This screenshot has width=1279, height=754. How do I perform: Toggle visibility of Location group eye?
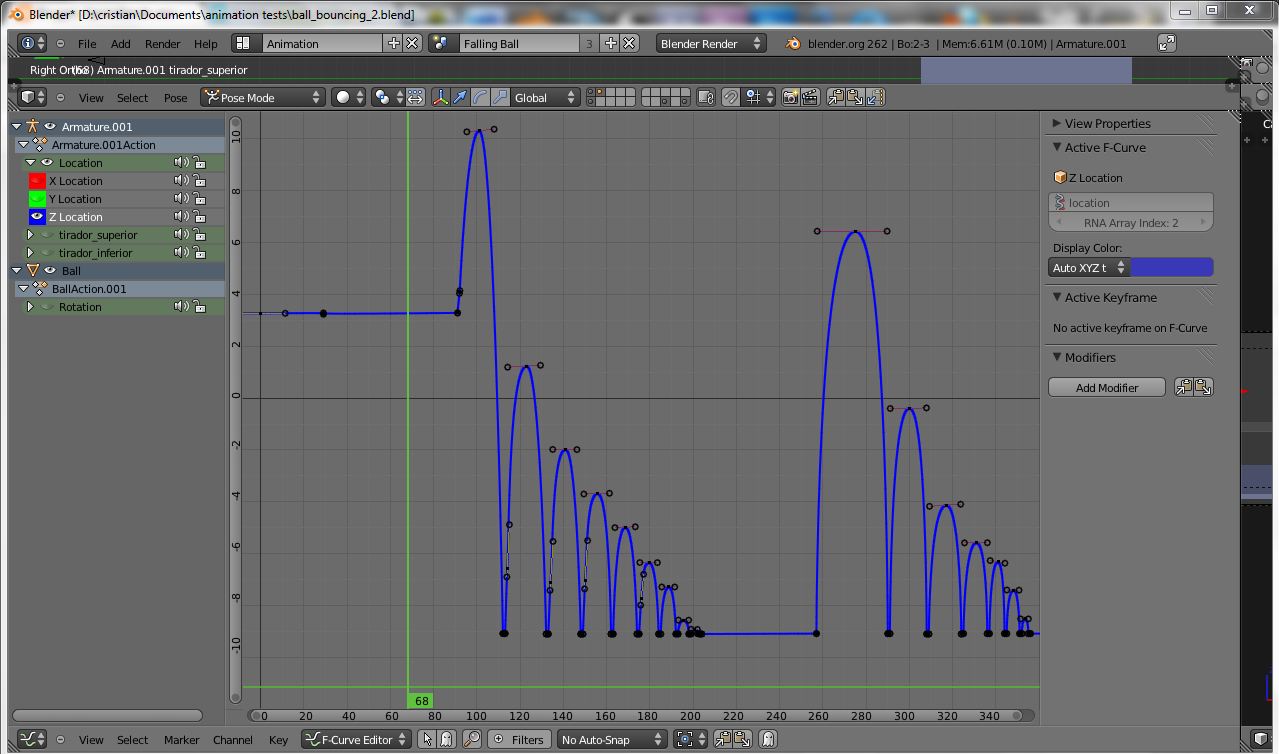click(x=47, y=162)
